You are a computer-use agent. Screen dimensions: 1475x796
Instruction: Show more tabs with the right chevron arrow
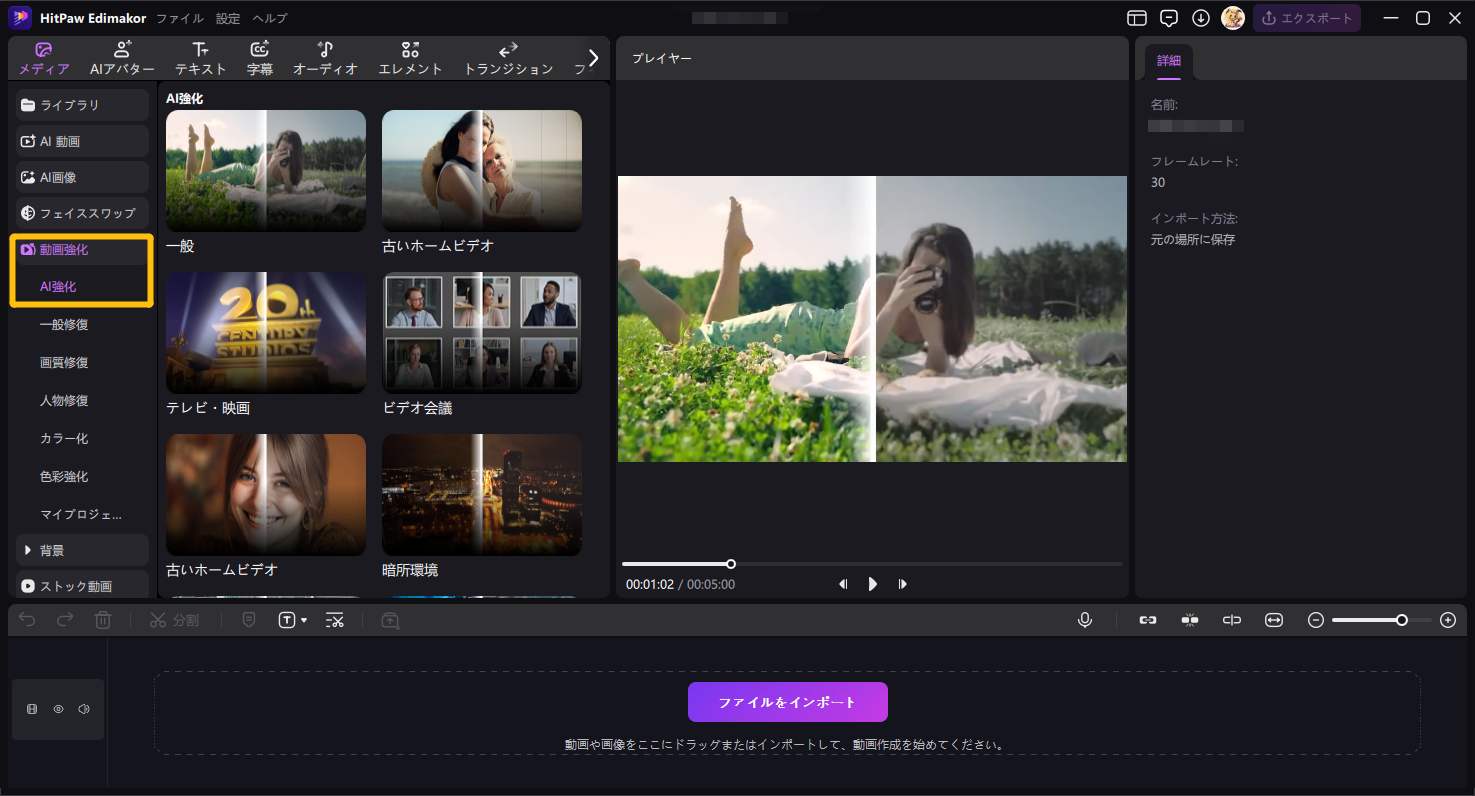point(593,58)
